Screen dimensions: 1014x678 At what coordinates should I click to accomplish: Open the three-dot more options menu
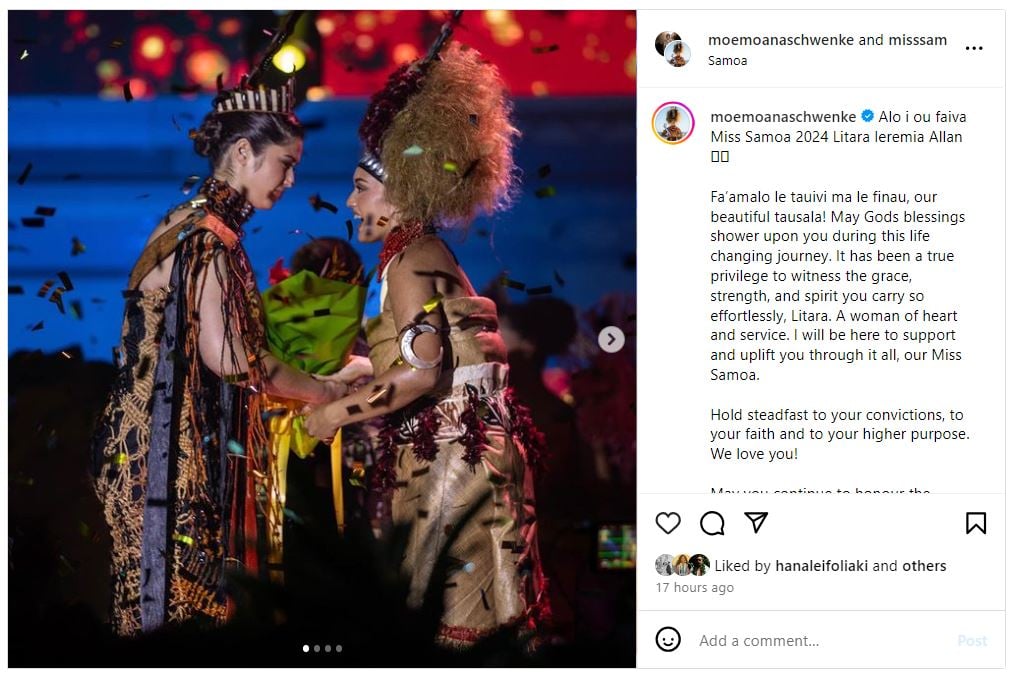(974, 48)
